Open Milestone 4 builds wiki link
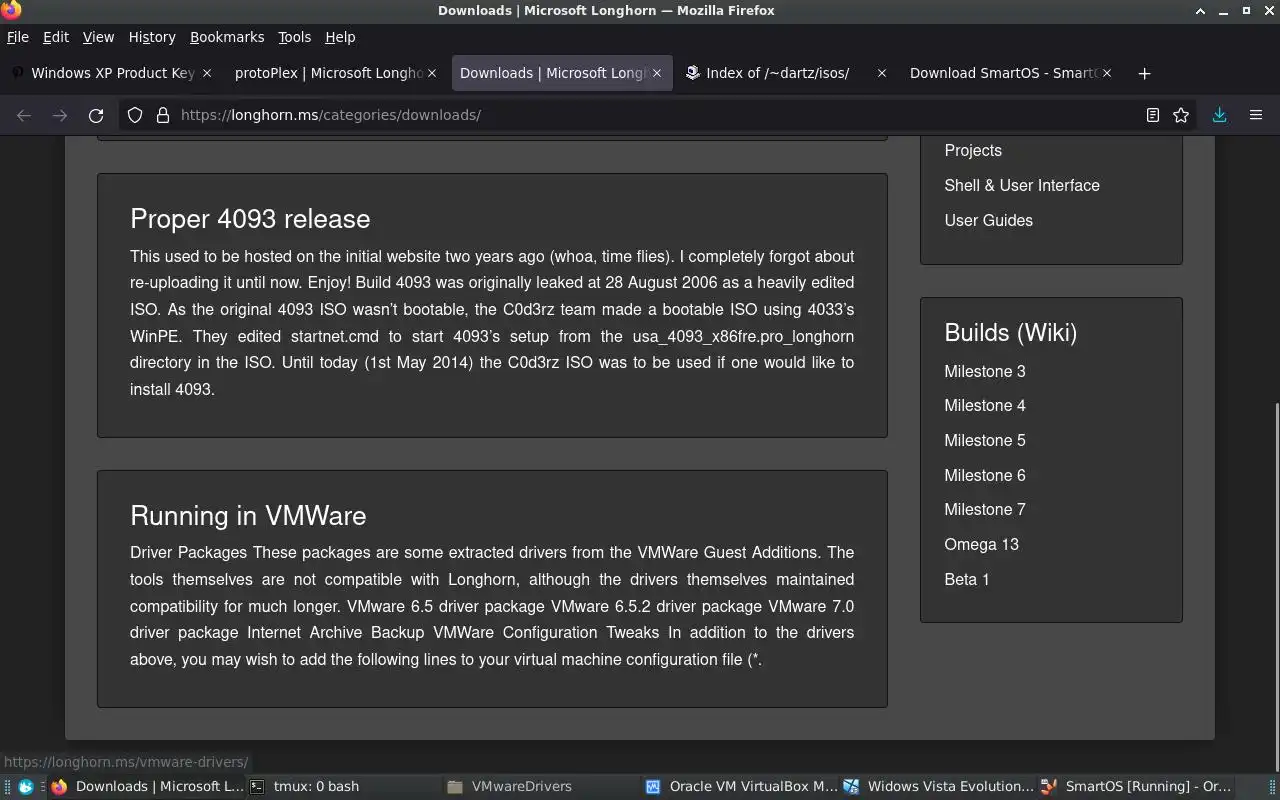 click(985, 406)
